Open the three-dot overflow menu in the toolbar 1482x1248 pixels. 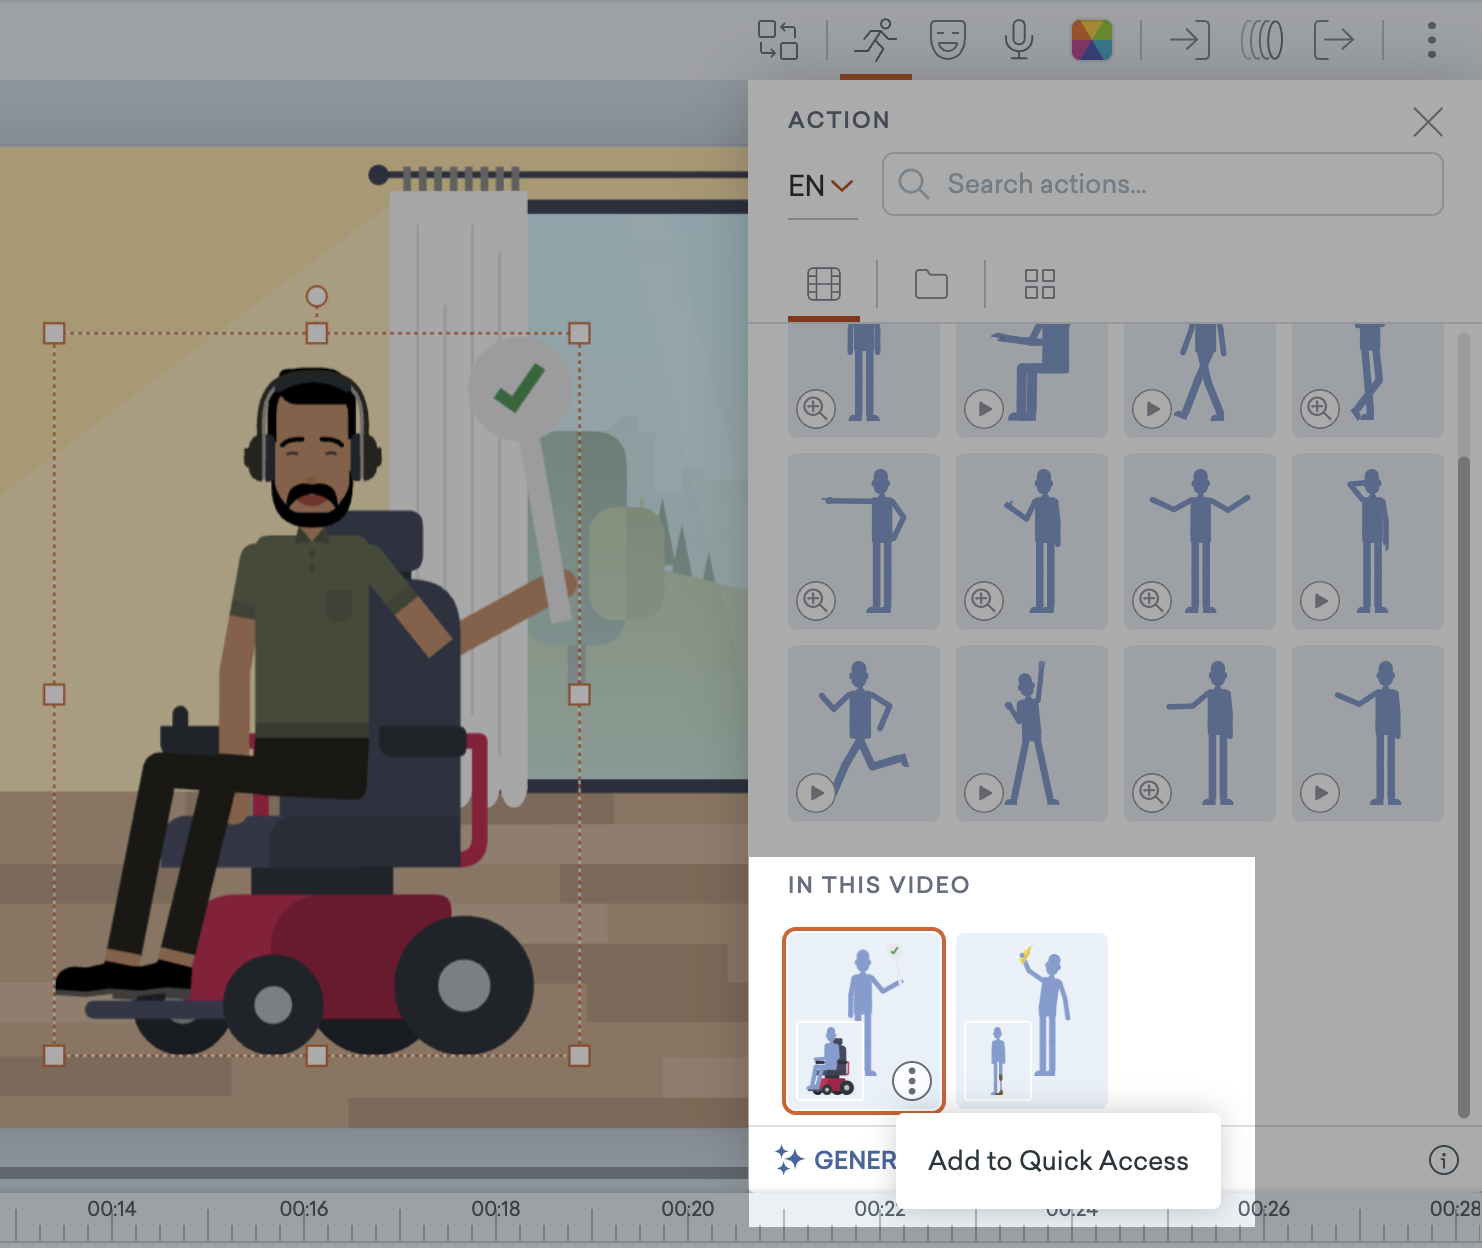tap(1432, 40)
